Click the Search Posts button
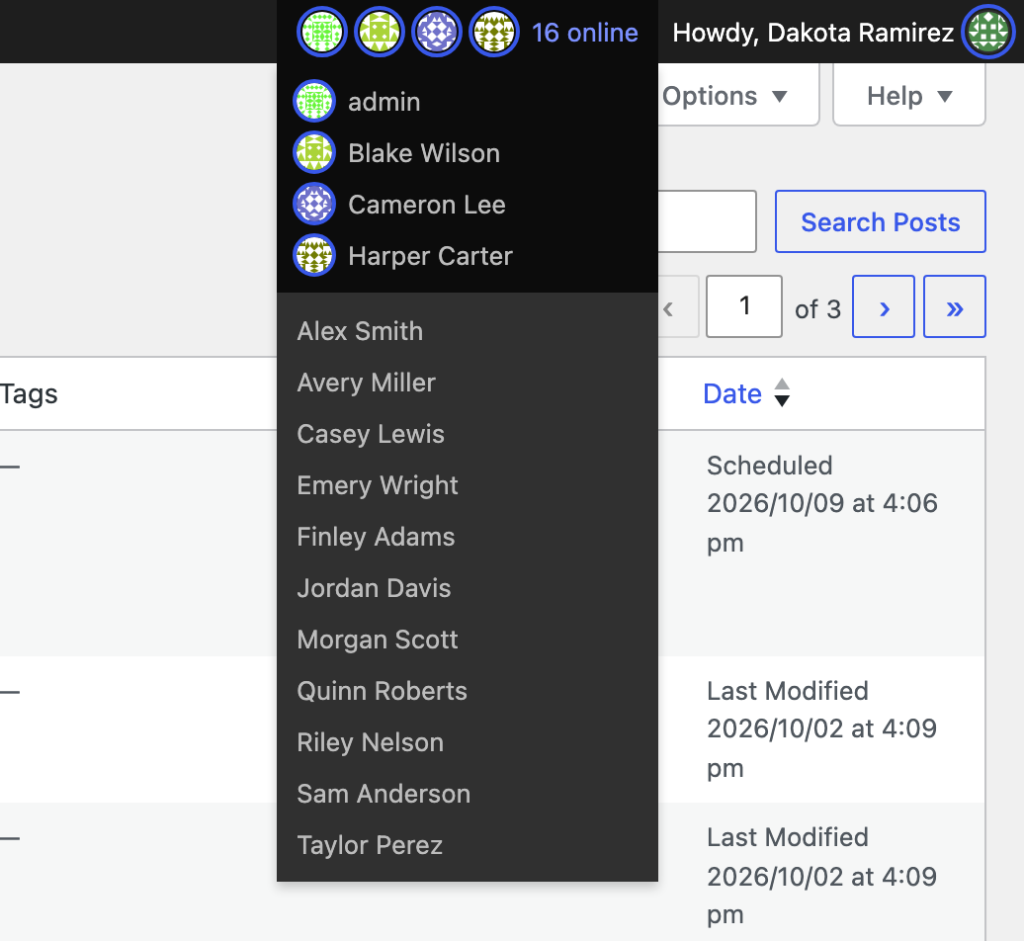The image size is (1024, 941). click(x=880, y=221)
